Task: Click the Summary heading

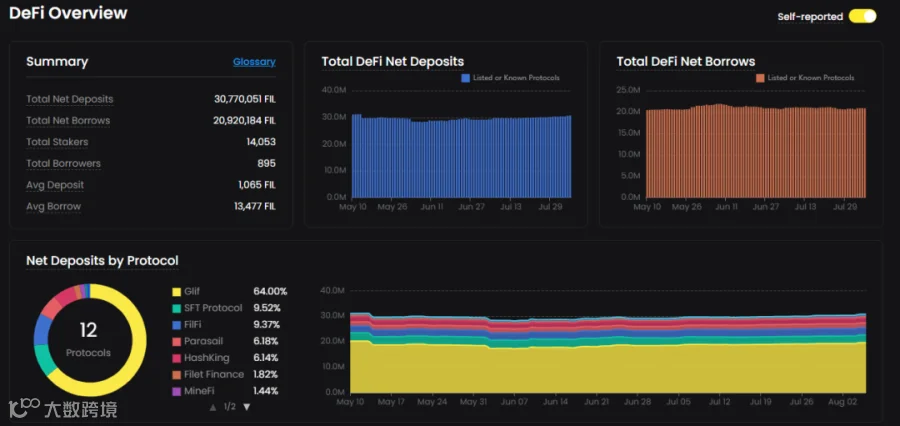Action: [x=57, y=62]
